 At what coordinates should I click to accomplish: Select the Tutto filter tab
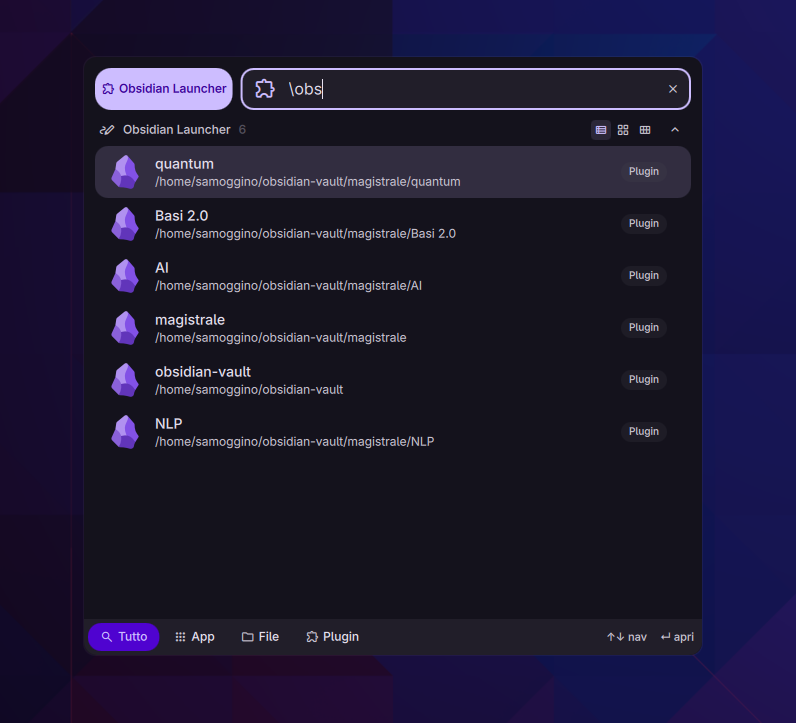[x=124, y=637]
